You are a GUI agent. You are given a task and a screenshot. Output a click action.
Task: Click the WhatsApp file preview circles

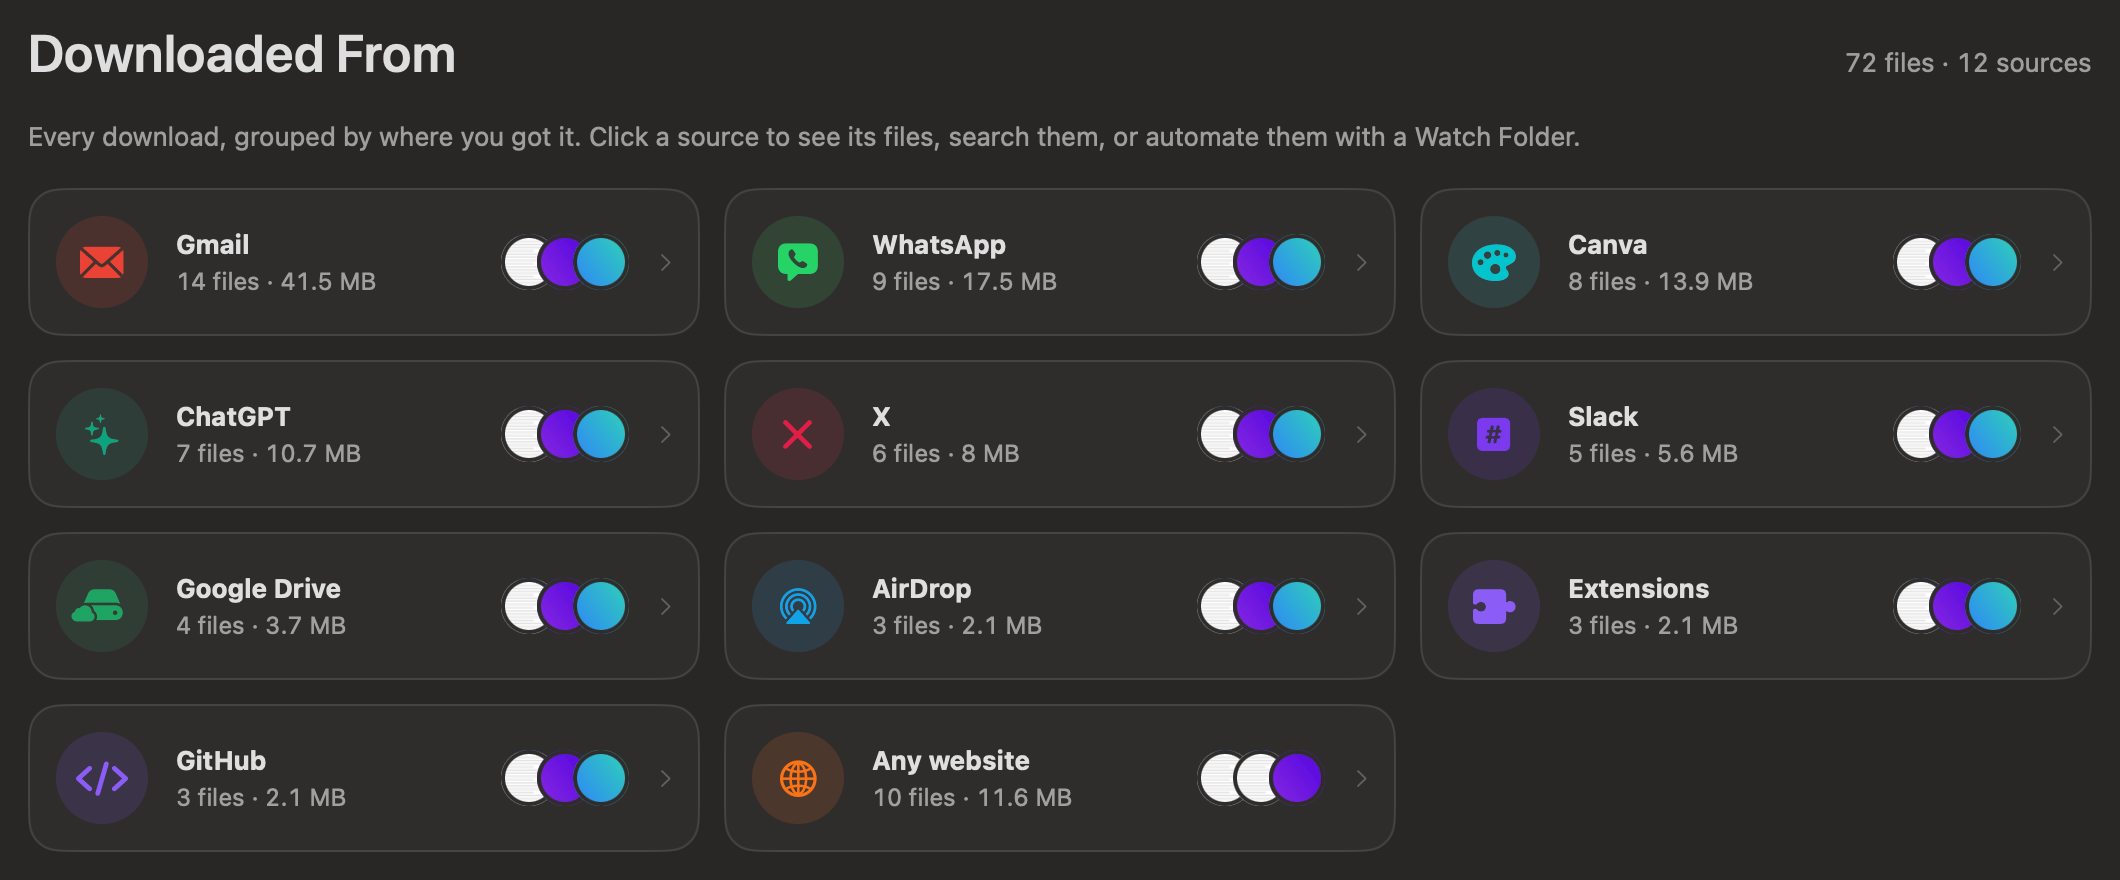(x=1261, y=262)
